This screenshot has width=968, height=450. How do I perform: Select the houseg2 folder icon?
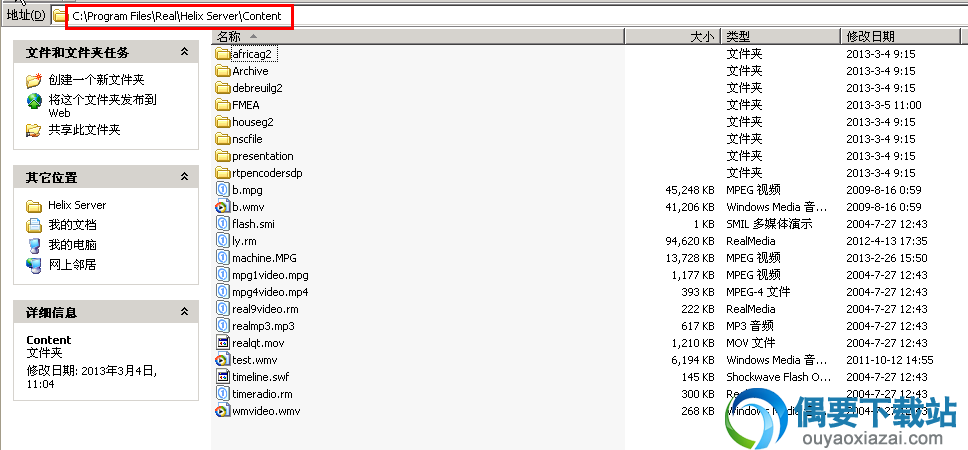coord(222,122)
